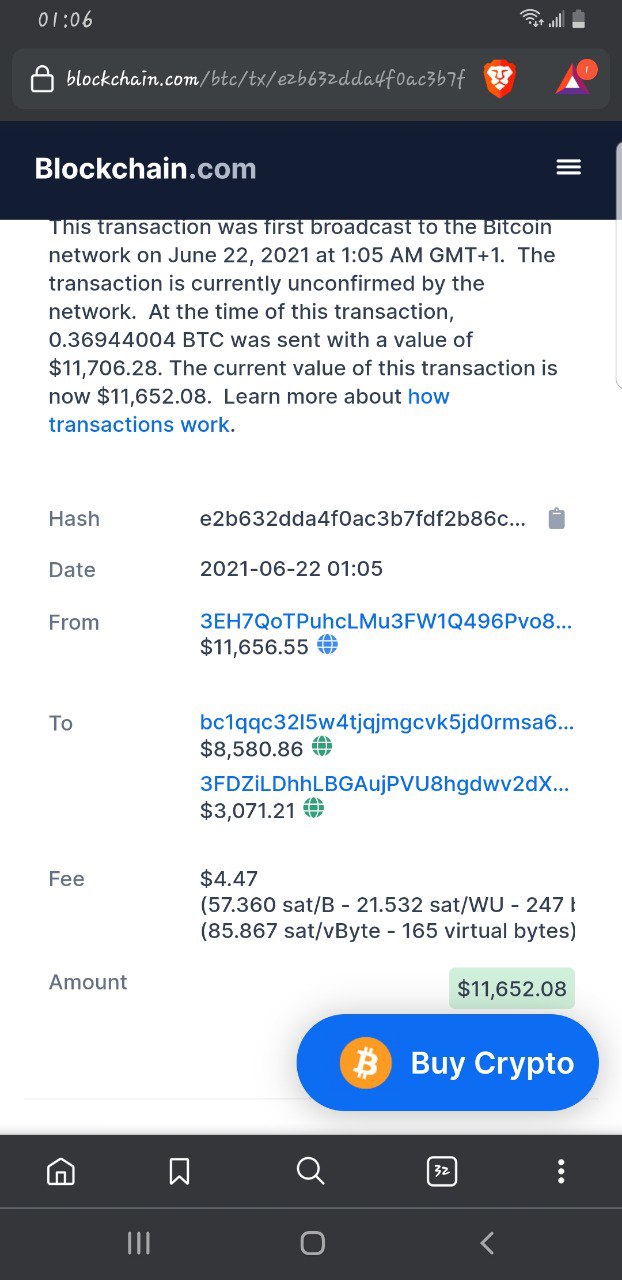Open recipient address bc1qqc32l5w4tjqjmgcvk5jd0rmsa6
This screenshot has height=1280, width=622.
(x=387, y=722)
